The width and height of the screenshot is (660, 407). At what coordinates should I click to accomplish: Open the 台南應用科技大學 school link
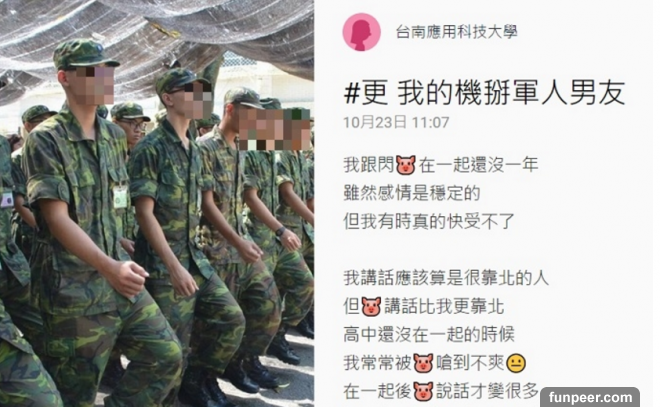click(456, 32)
